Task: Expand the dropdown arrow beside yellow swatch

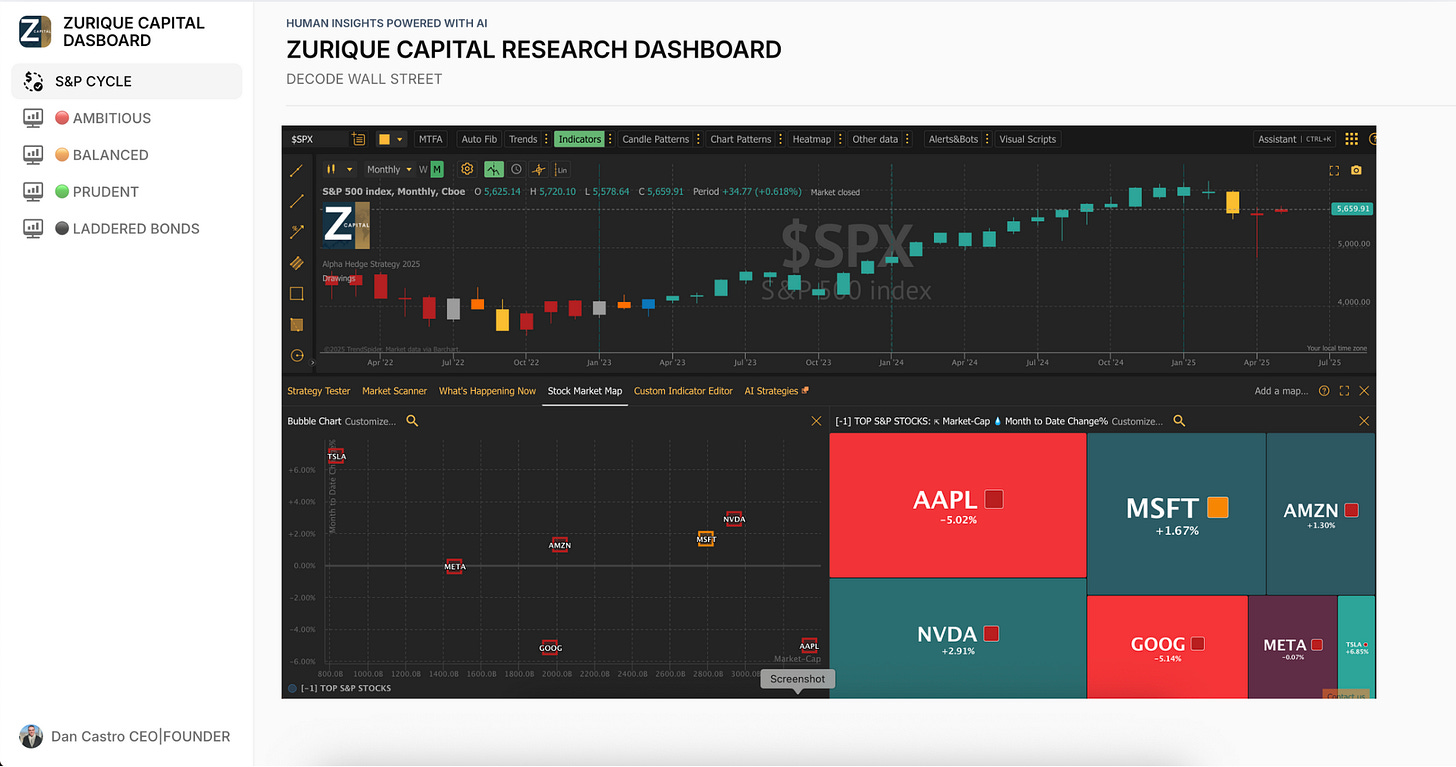Action: (400, 139)
